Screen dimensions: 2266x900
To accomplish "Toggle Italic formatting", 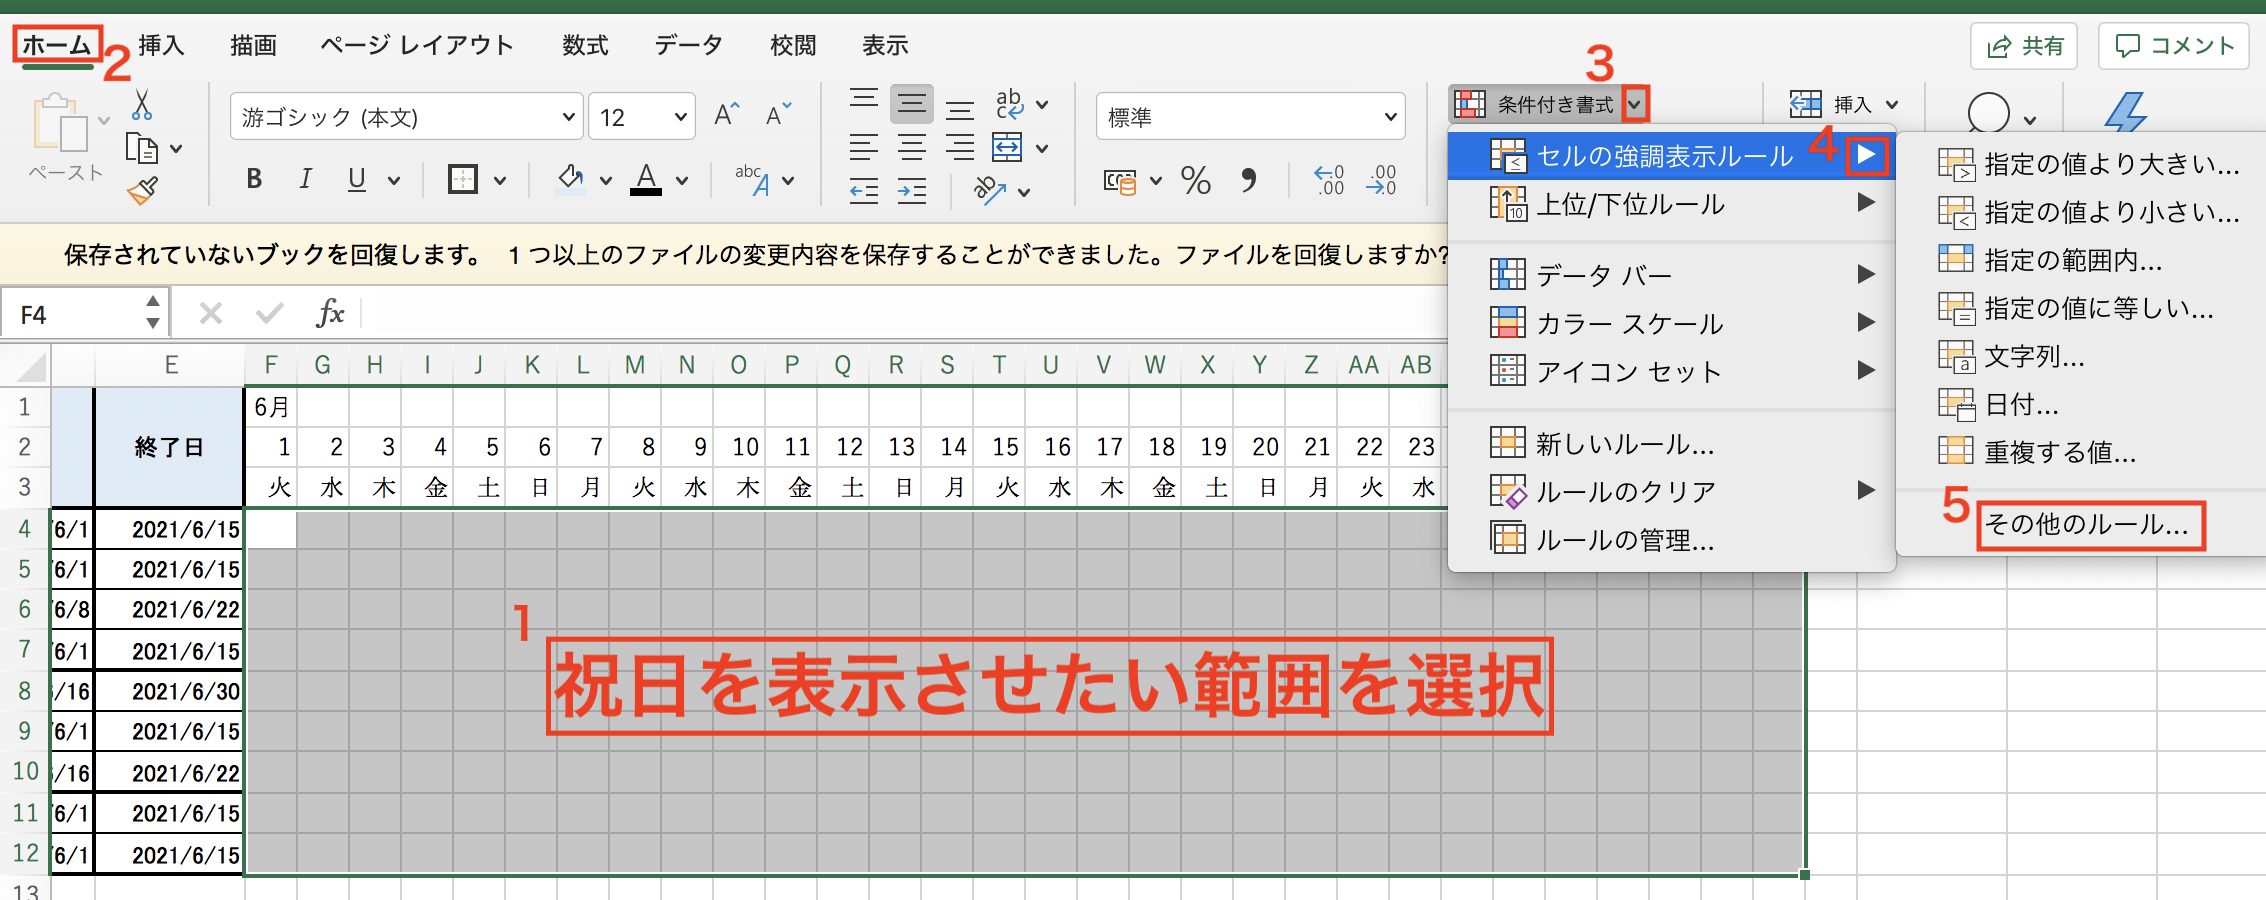I will (305, 179).
